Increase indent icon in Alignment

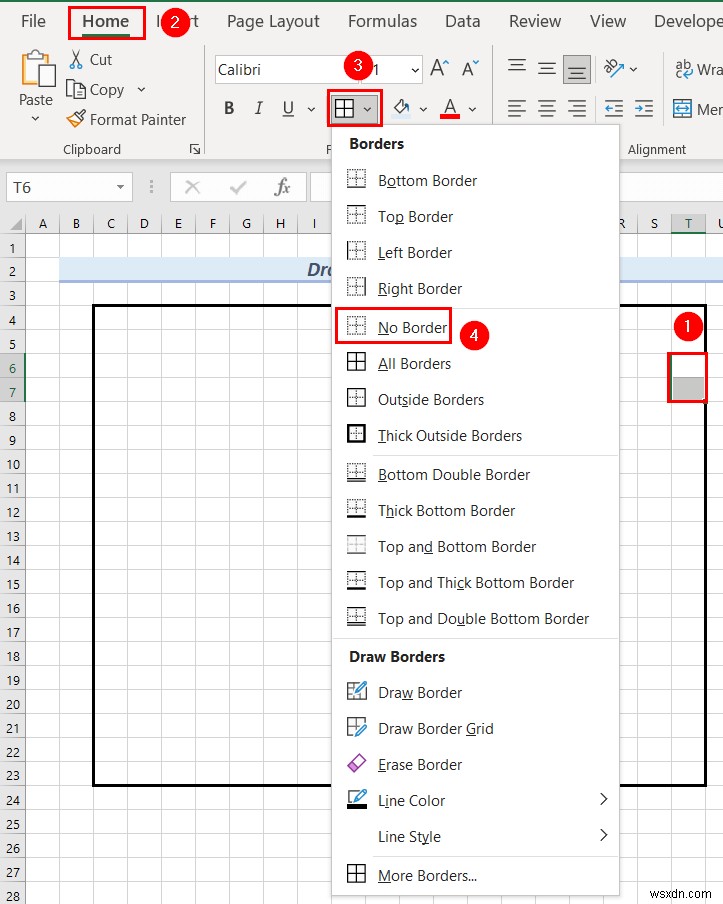[643, 108]
